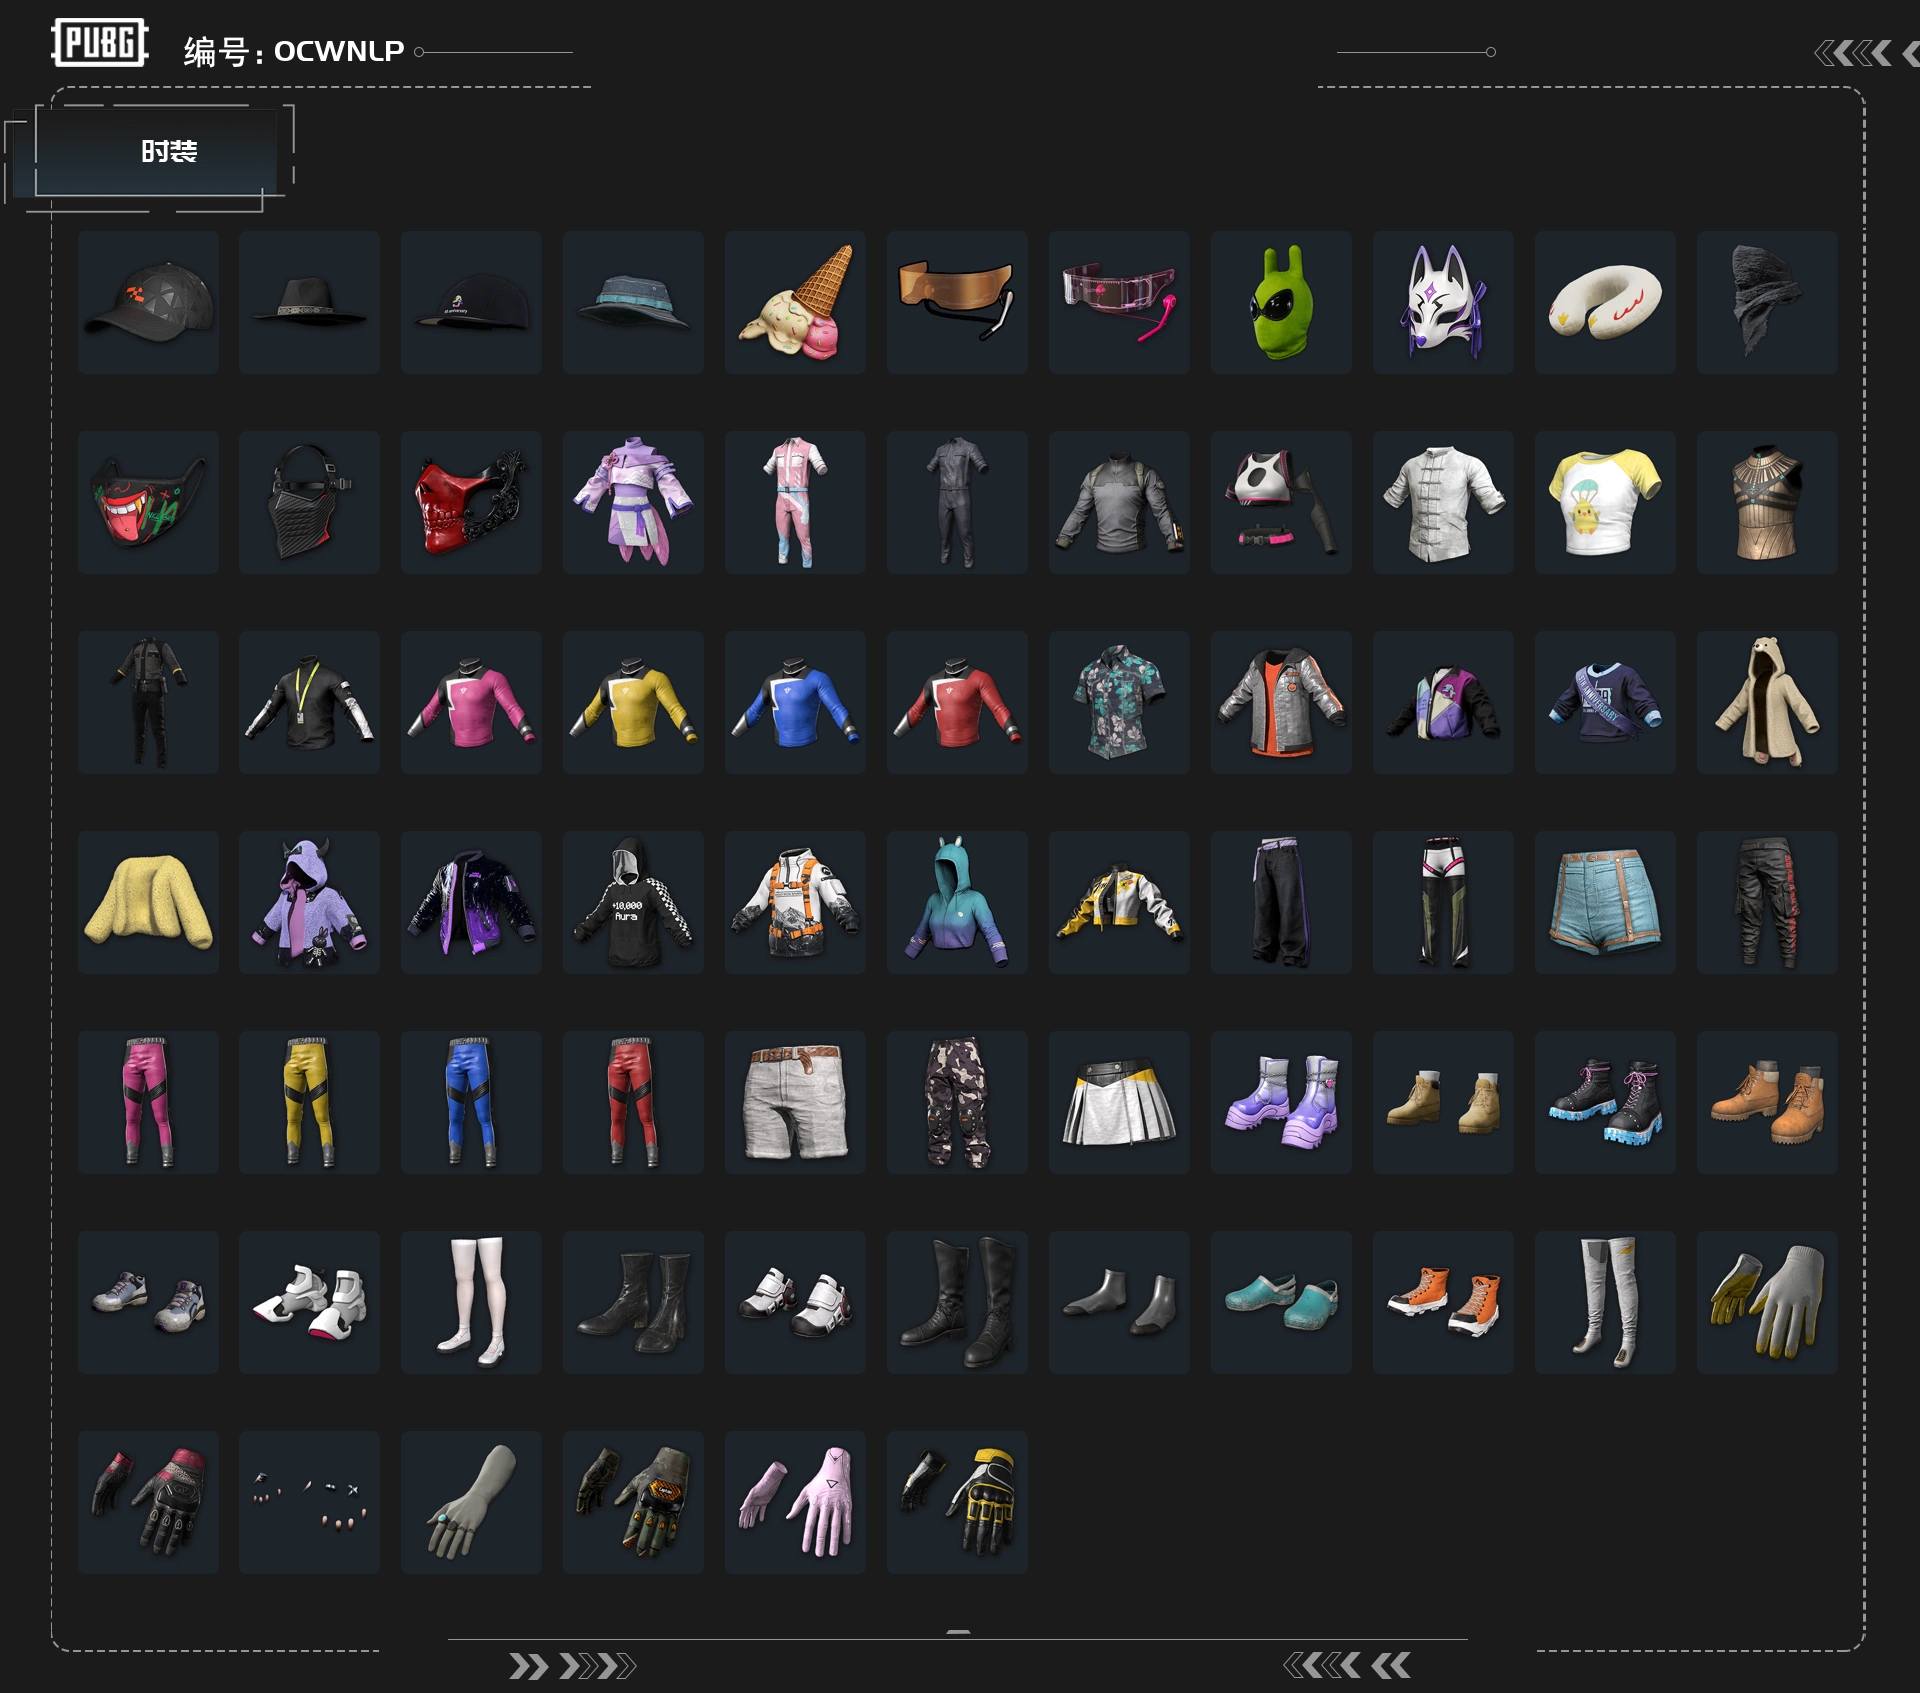Image resolution: width=1920 pixels, height=1693 pixels.
Task: Select the green alien mask
Action: pos(1281,302)
